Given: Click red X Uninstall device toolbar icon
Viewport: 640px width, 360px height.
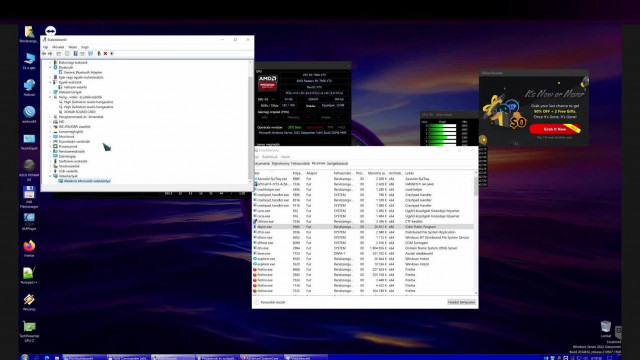Looking at the screenshot, I should [105, 53].
